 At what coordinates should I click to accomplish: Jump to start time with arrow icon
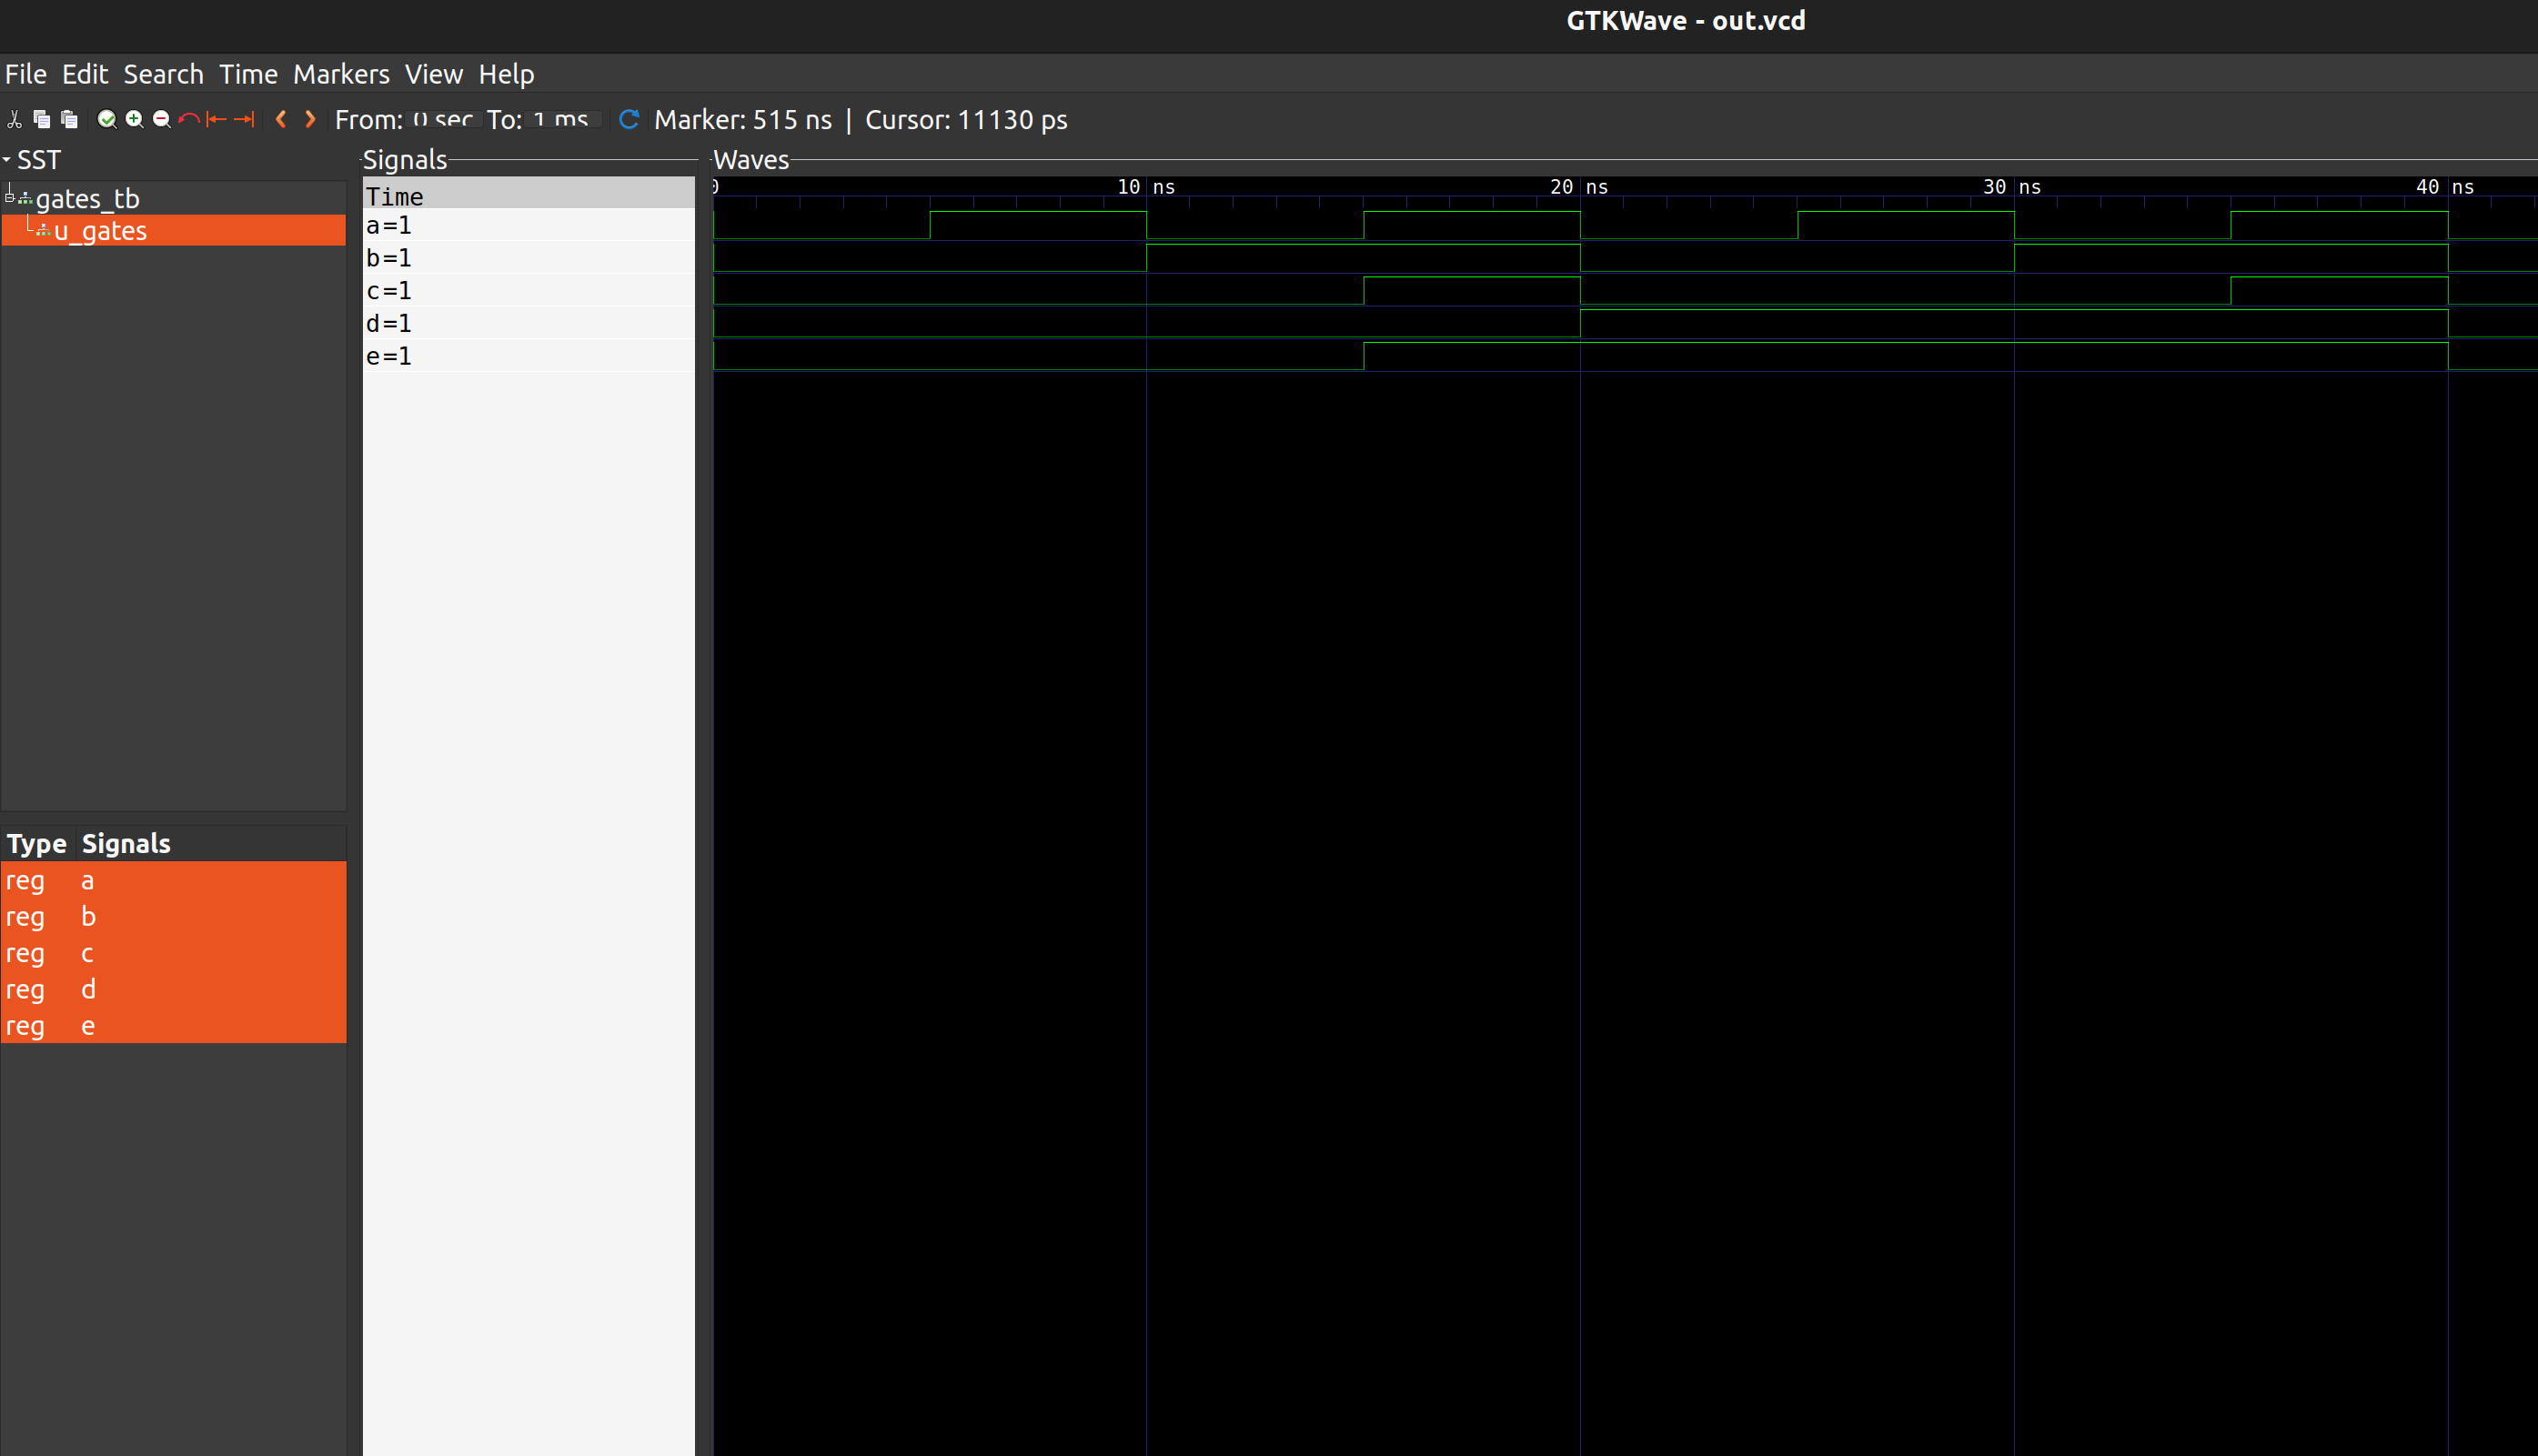216,120
